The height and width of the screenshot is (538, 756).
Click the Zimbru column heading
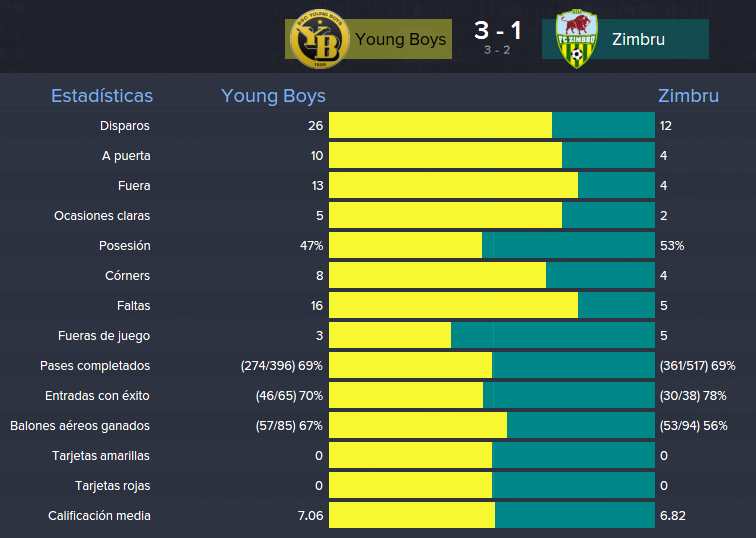688,96
